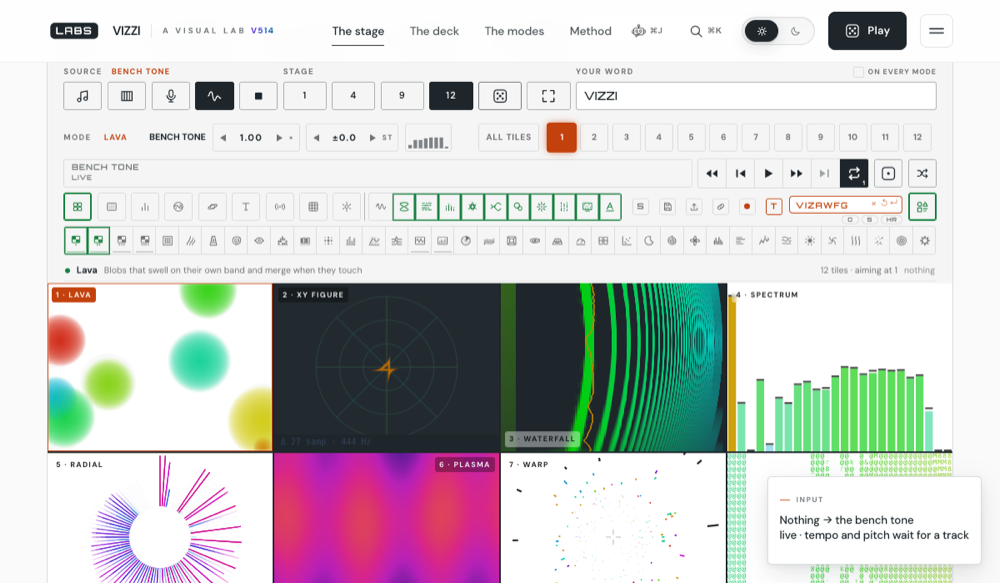Click the T text category icon
The image size is (1000, 583).
246,207
